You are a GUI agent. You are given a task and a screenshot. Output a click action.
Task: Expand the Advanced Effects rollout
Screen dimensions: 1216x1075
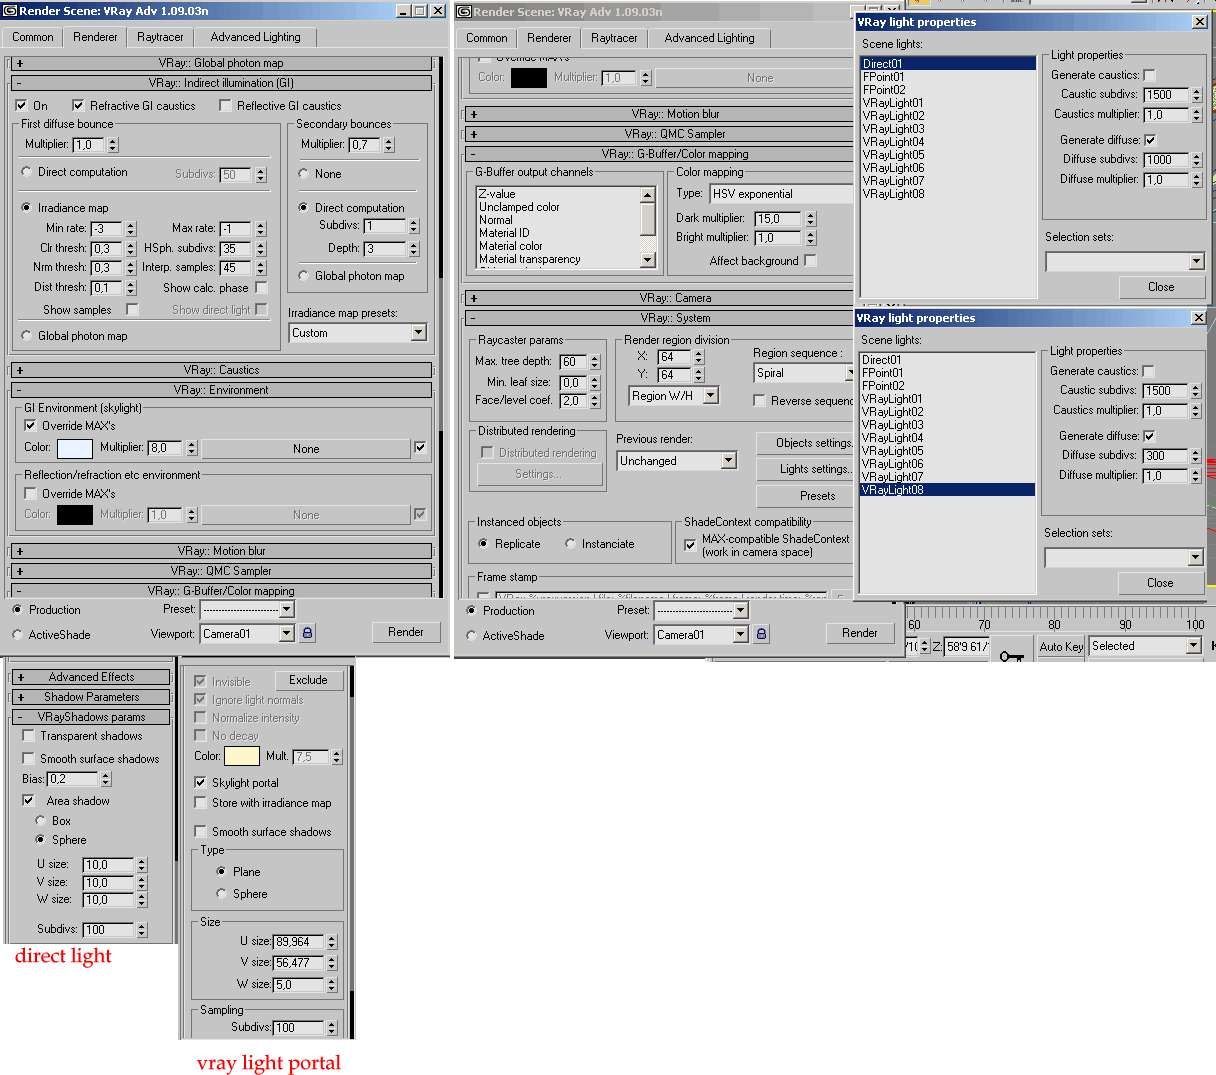pyautogui.click(x=91, y=677)
